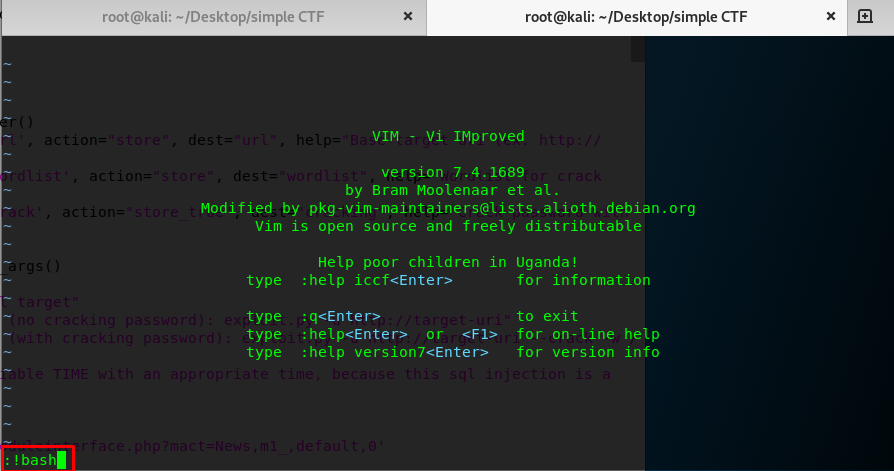This screenshot has height=471, width=894.
Task: Switch to the inactive terminal tab
Action: (x=213, y=17)
